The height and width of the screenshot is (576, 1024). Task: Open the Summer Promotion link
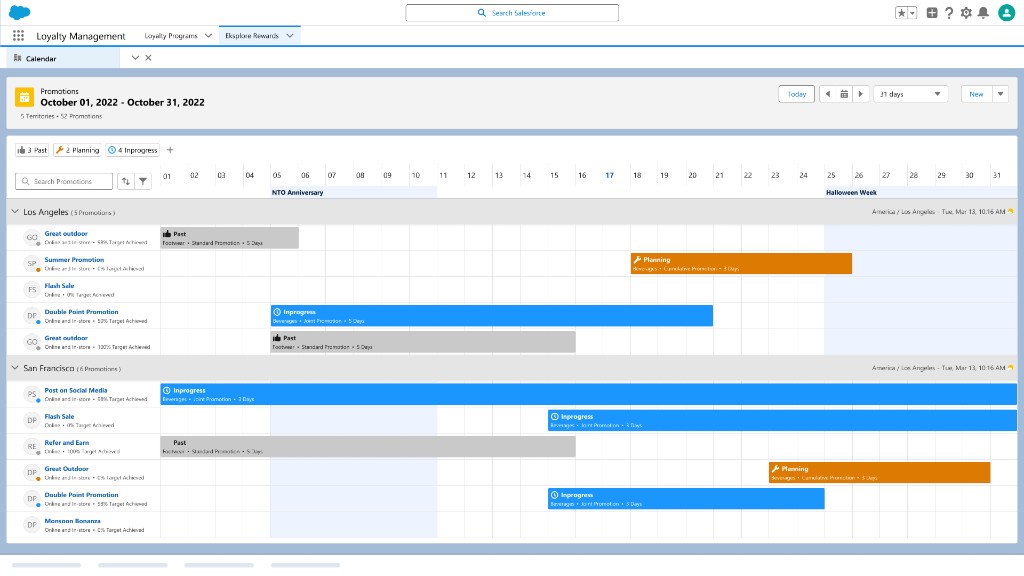pos(74,259)
